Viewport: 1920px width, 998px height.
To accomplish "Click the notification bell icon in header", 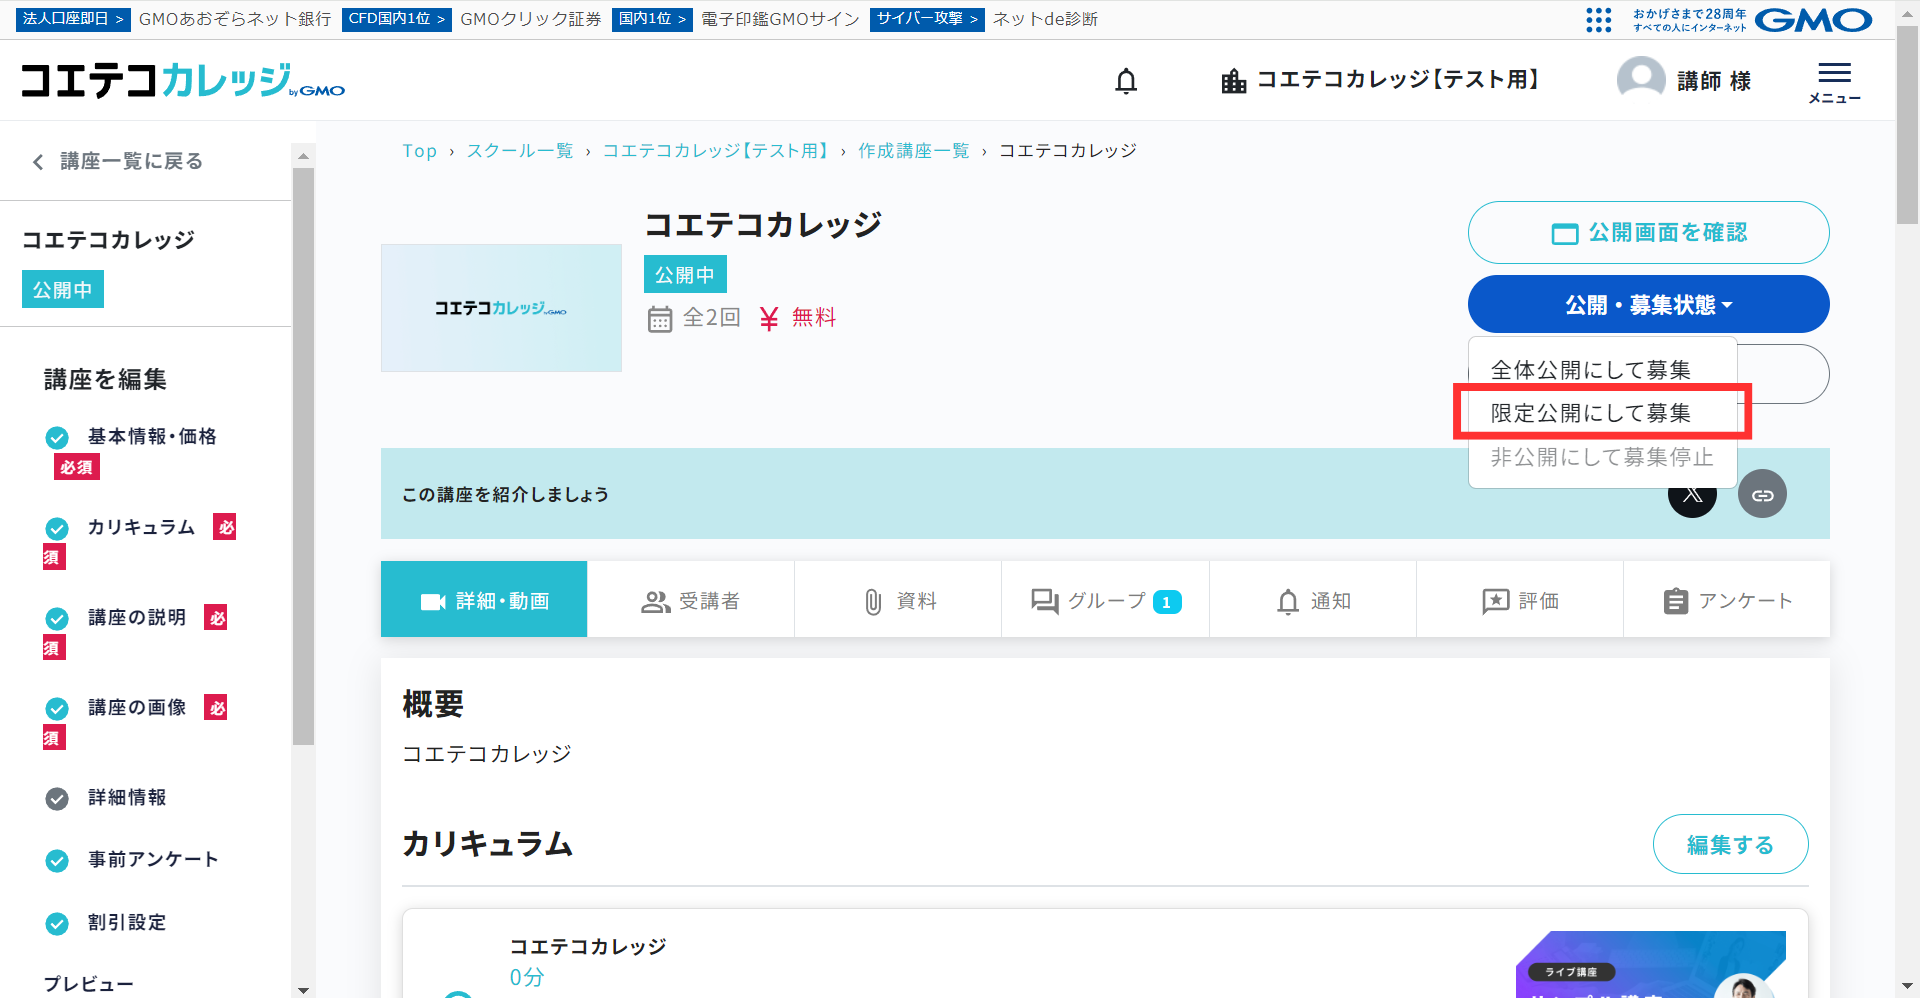I will [x=1126, y=81].
